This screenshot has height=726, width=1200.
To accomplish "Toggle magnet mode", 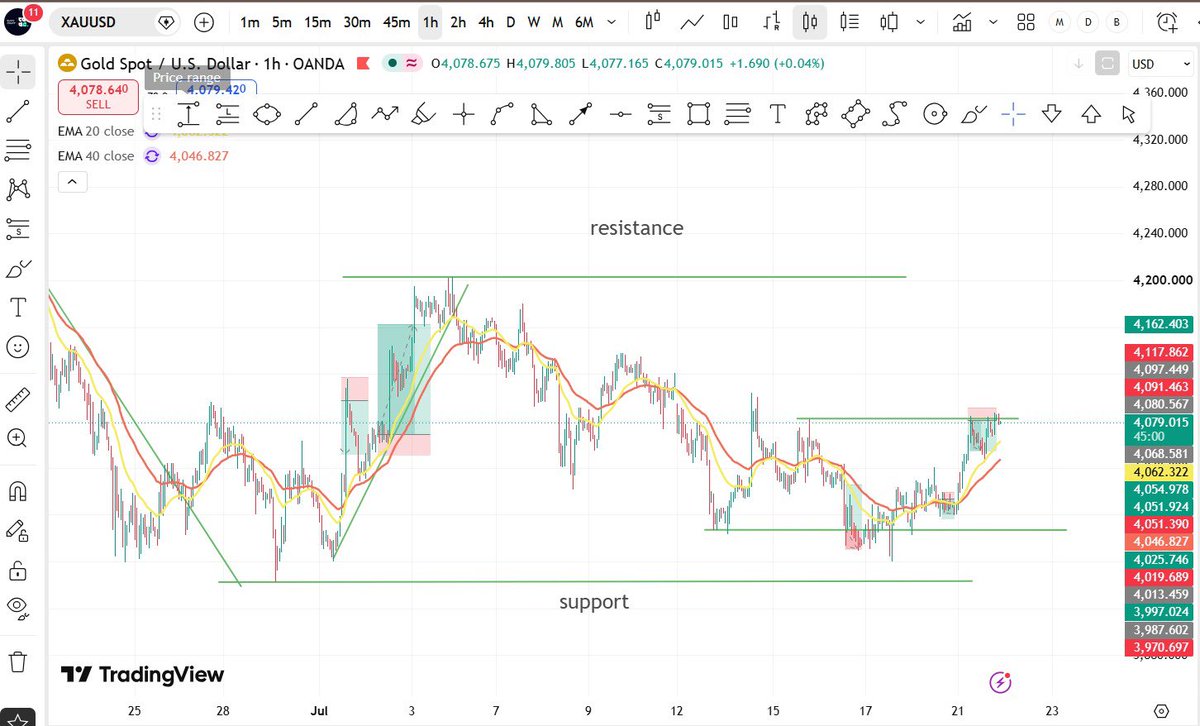I will pyautogui.click(x=18, y=491).
